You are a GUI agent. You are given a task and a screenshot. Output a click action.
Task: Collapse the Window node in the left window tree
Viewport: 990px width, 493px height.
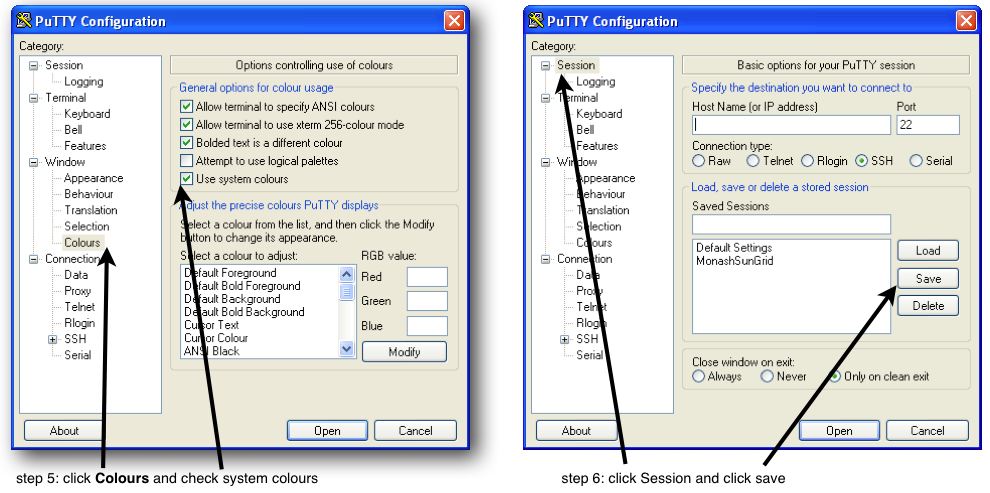(34, 162)
